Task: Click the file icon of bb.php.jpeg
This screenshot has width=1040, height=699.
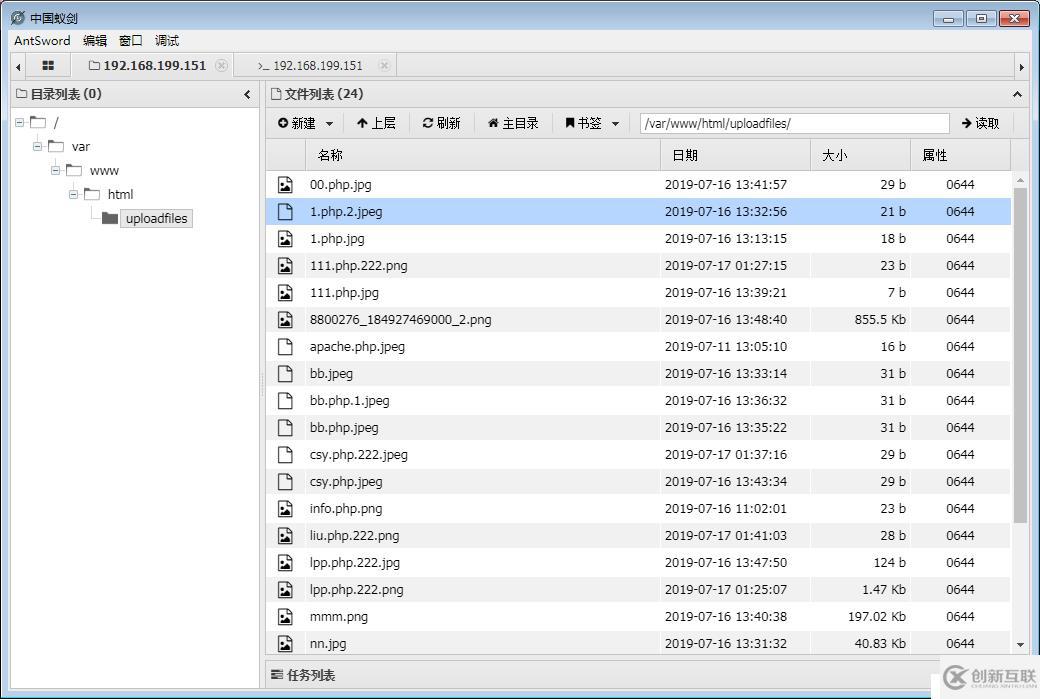Action: (285, 428)
